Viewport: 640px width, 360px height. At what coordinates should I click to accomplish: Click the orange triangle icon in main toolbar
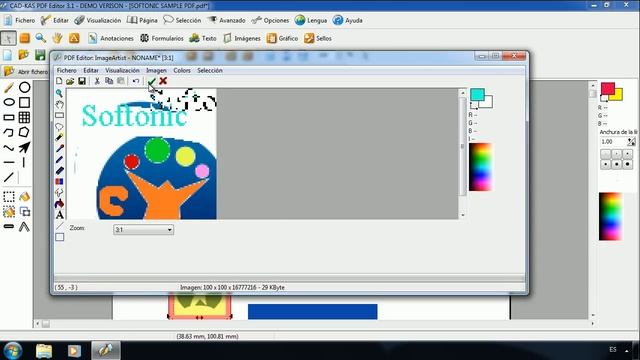(74, 38)
